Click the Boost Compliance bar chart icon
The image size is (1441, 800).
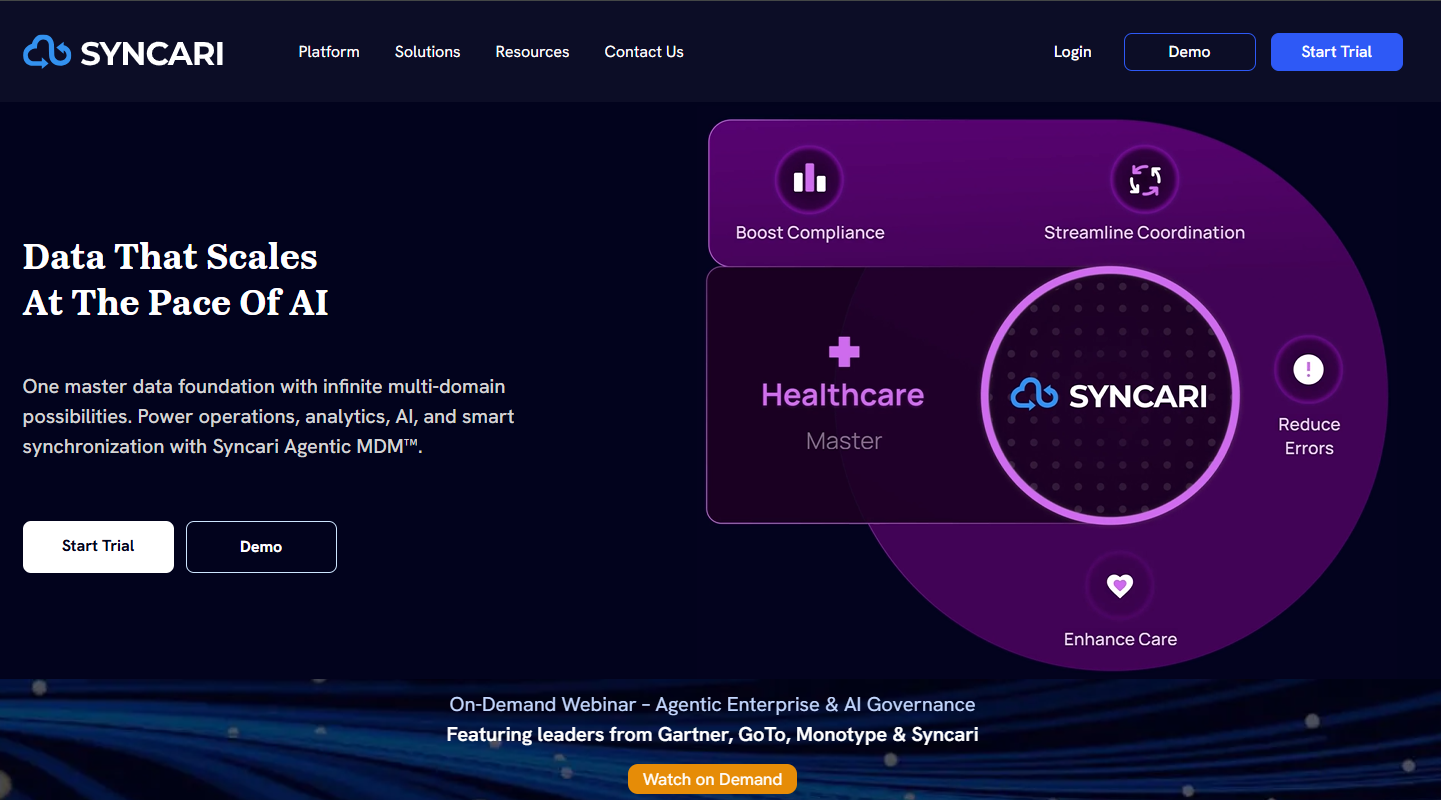pos(809,180)
